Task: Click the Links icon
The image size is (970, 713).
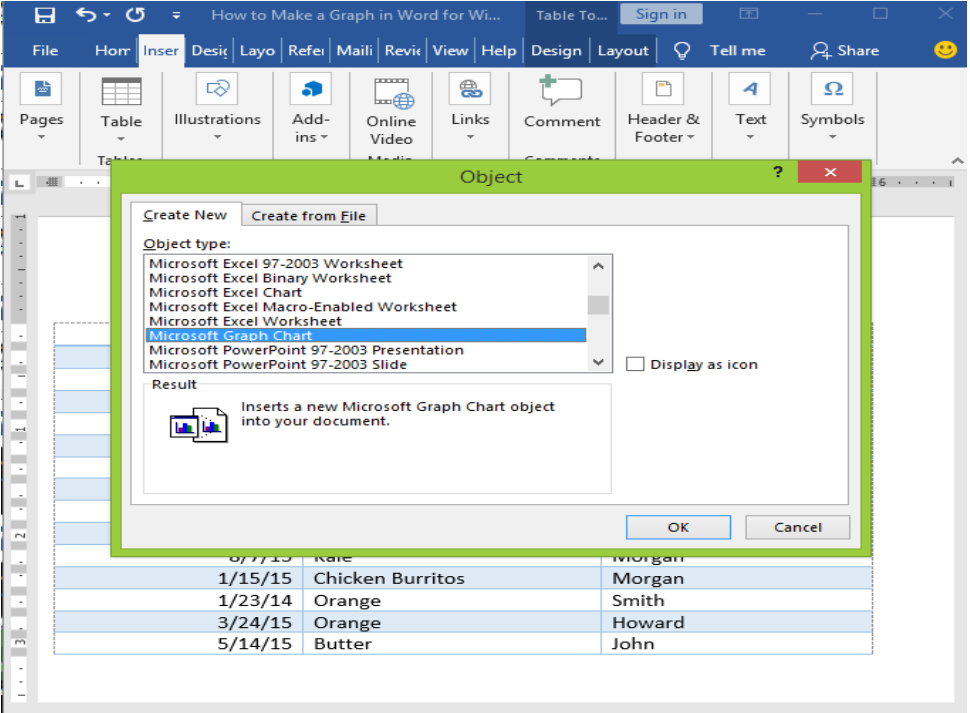Action: coord(470,88)
